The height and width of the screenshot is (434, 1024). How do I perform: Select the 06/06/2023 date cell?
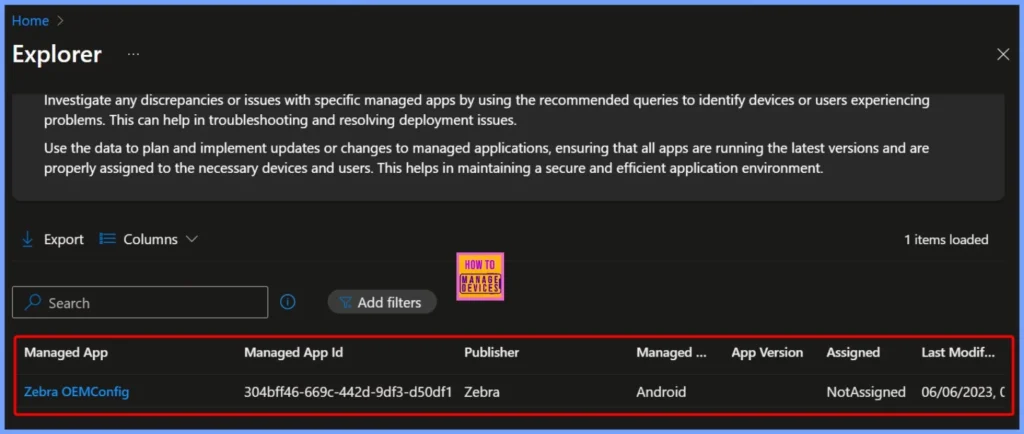[x=965, y=392]
